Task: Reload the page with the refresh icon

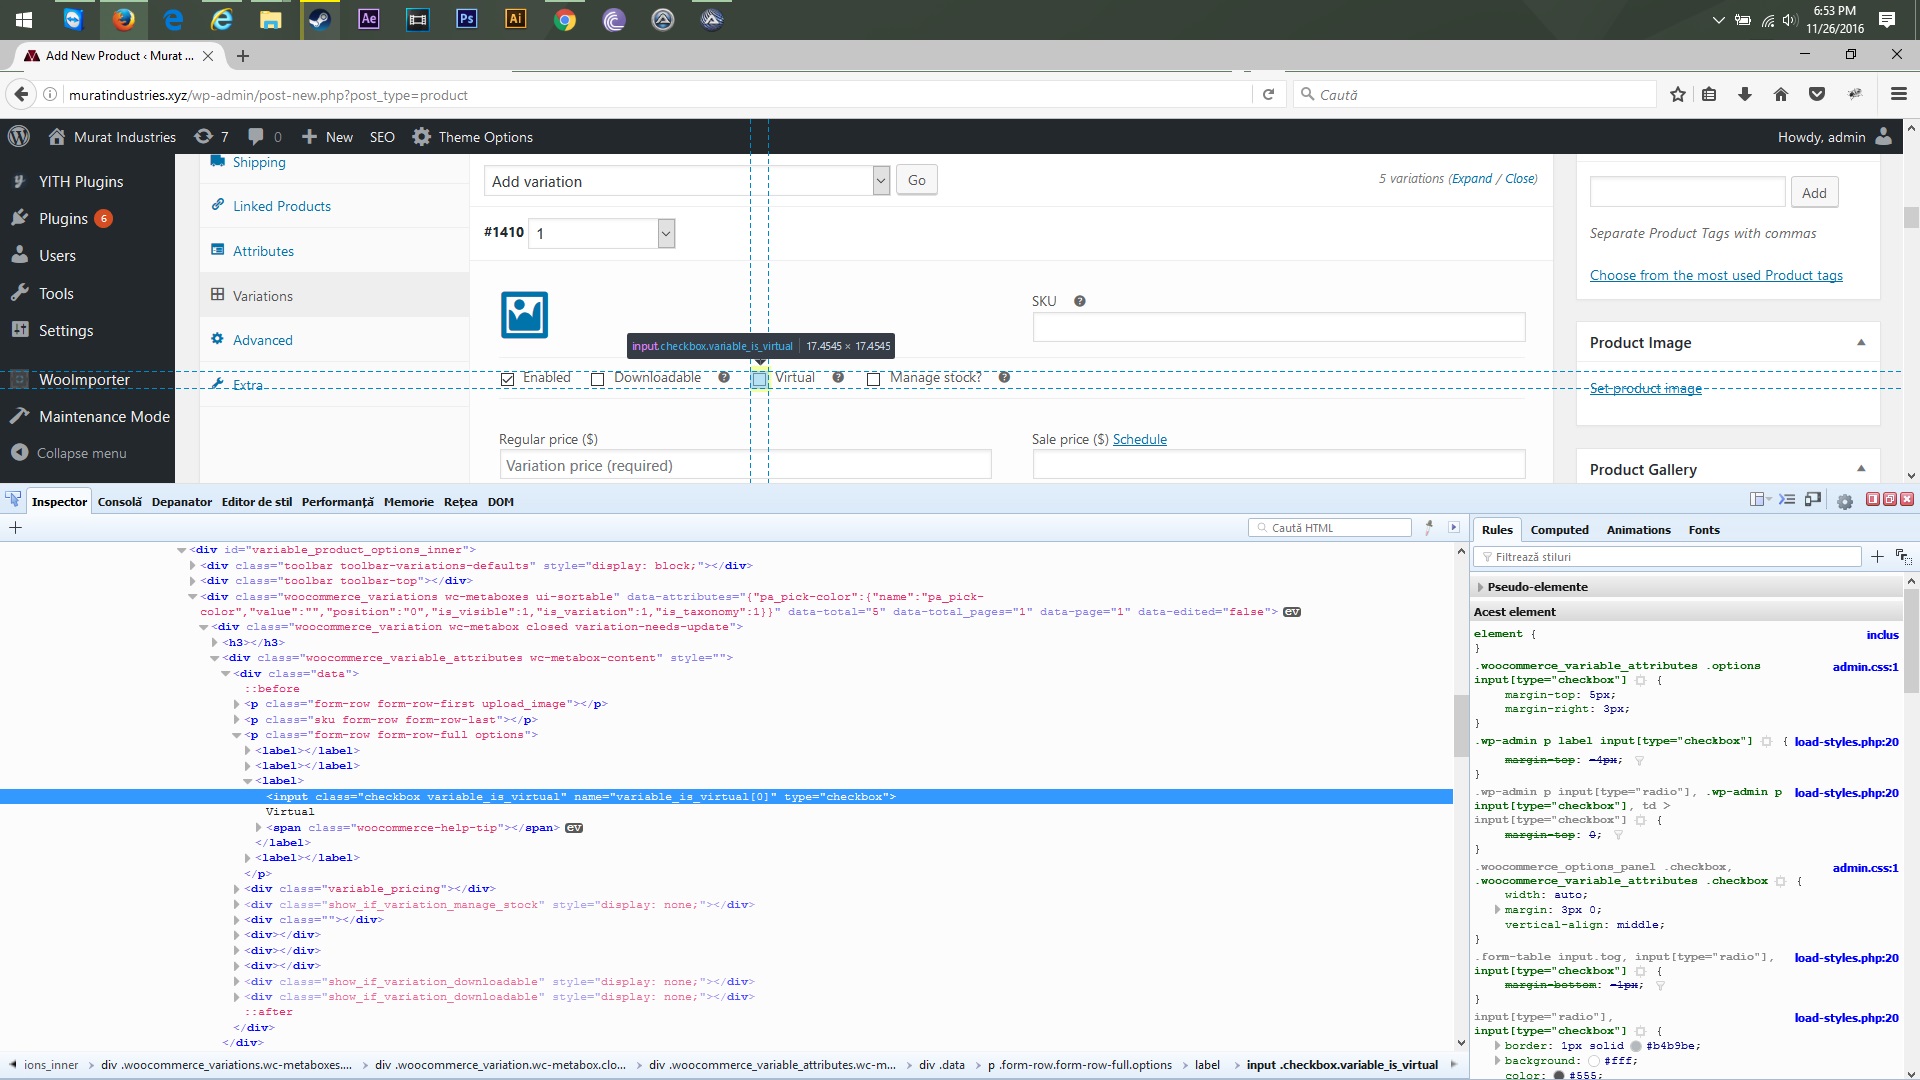Action: [1268, 94]
